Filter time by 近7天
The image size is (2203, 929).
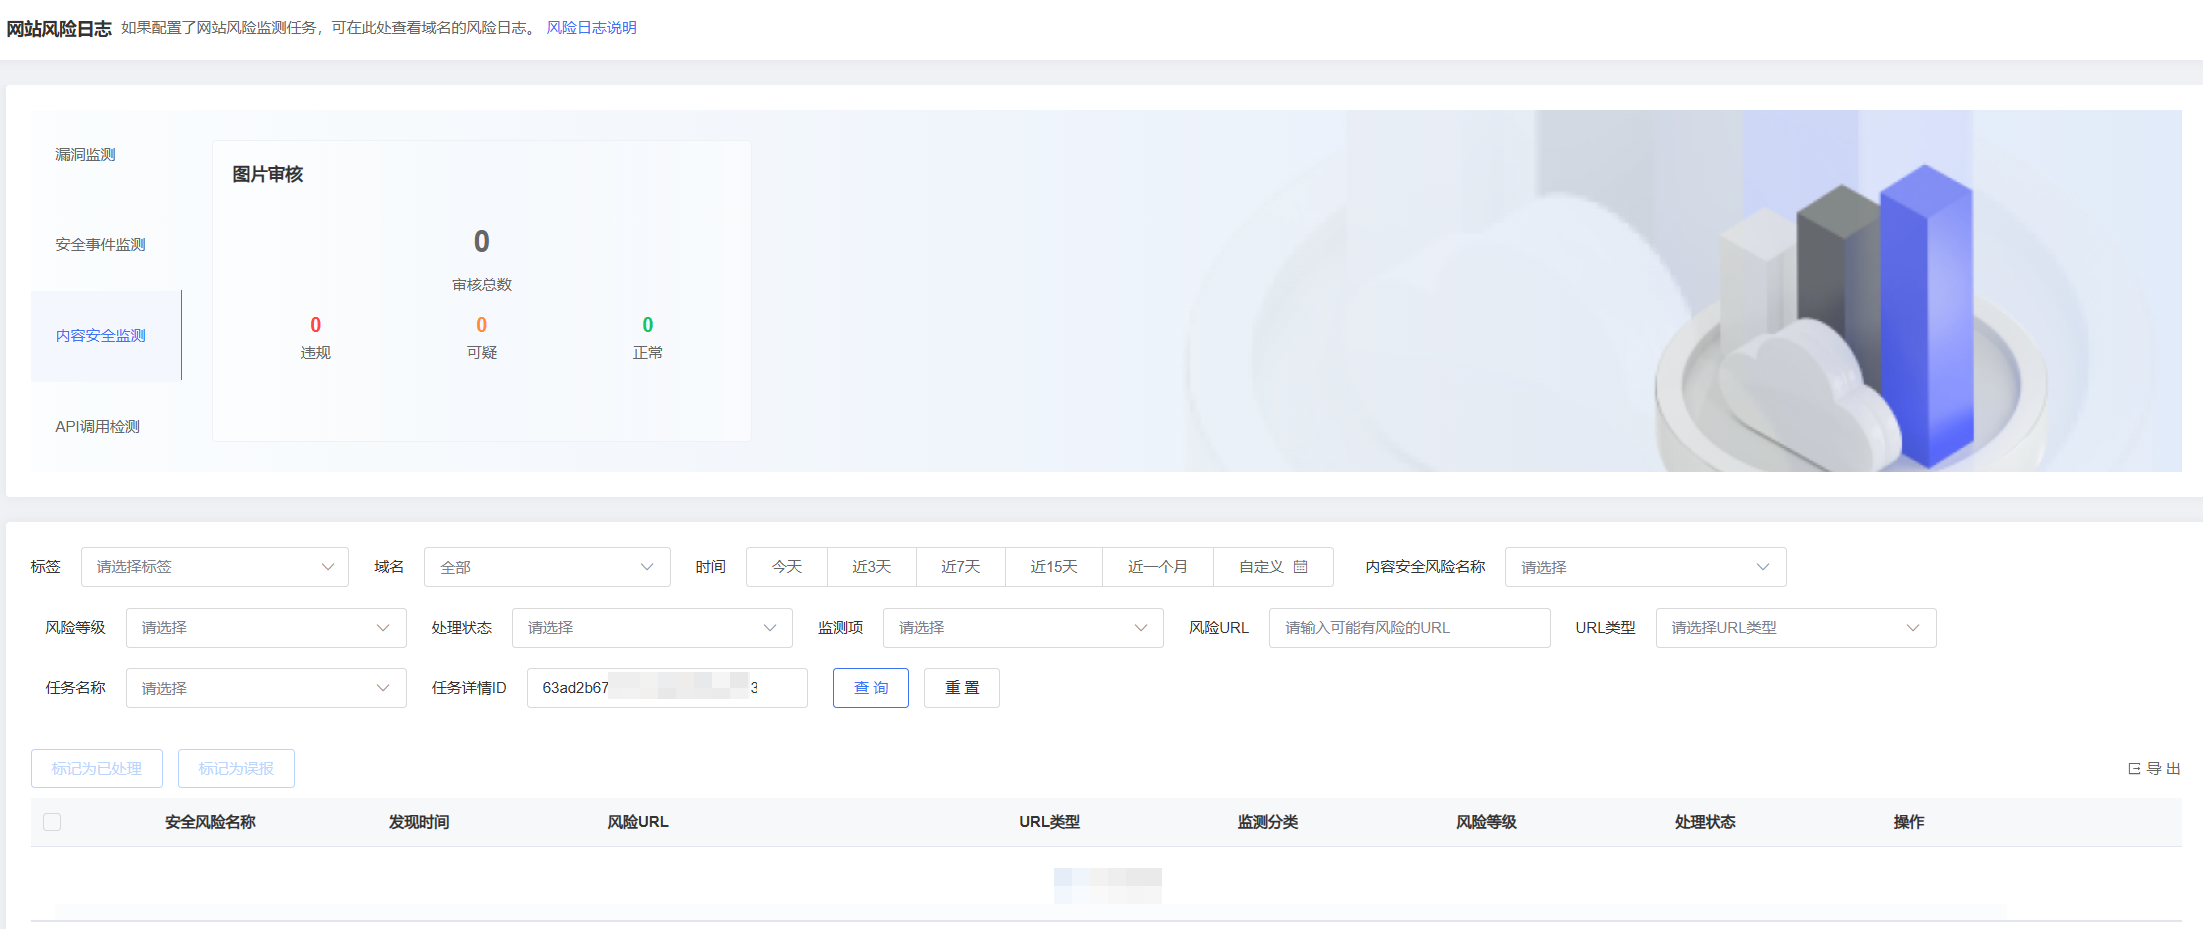tap(960, 567)
